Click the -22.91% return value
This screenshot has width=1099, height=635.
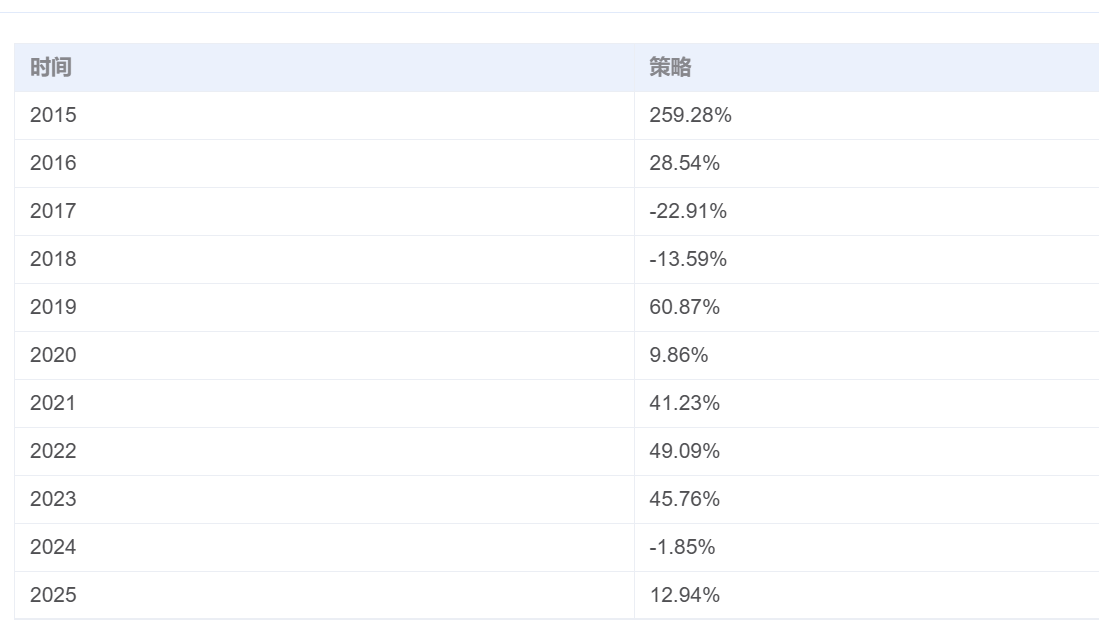click(688, 211)
